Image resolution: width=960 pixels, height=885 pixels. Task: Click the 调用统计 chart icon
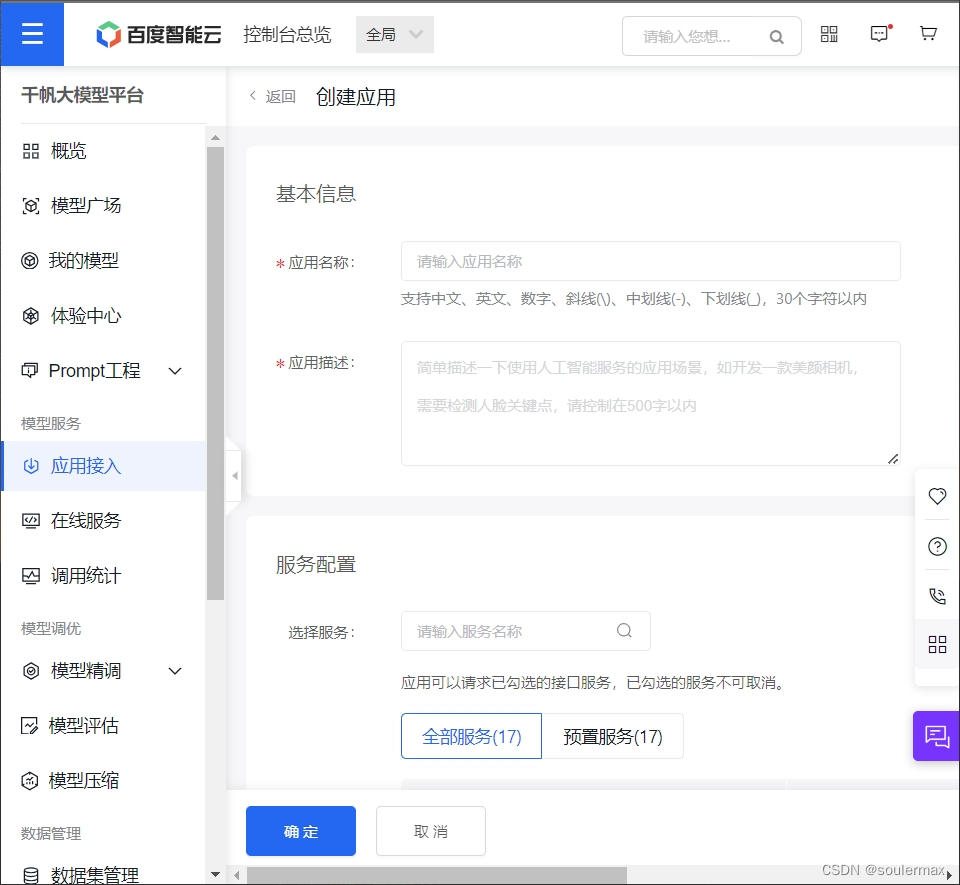tap(31, 576)
